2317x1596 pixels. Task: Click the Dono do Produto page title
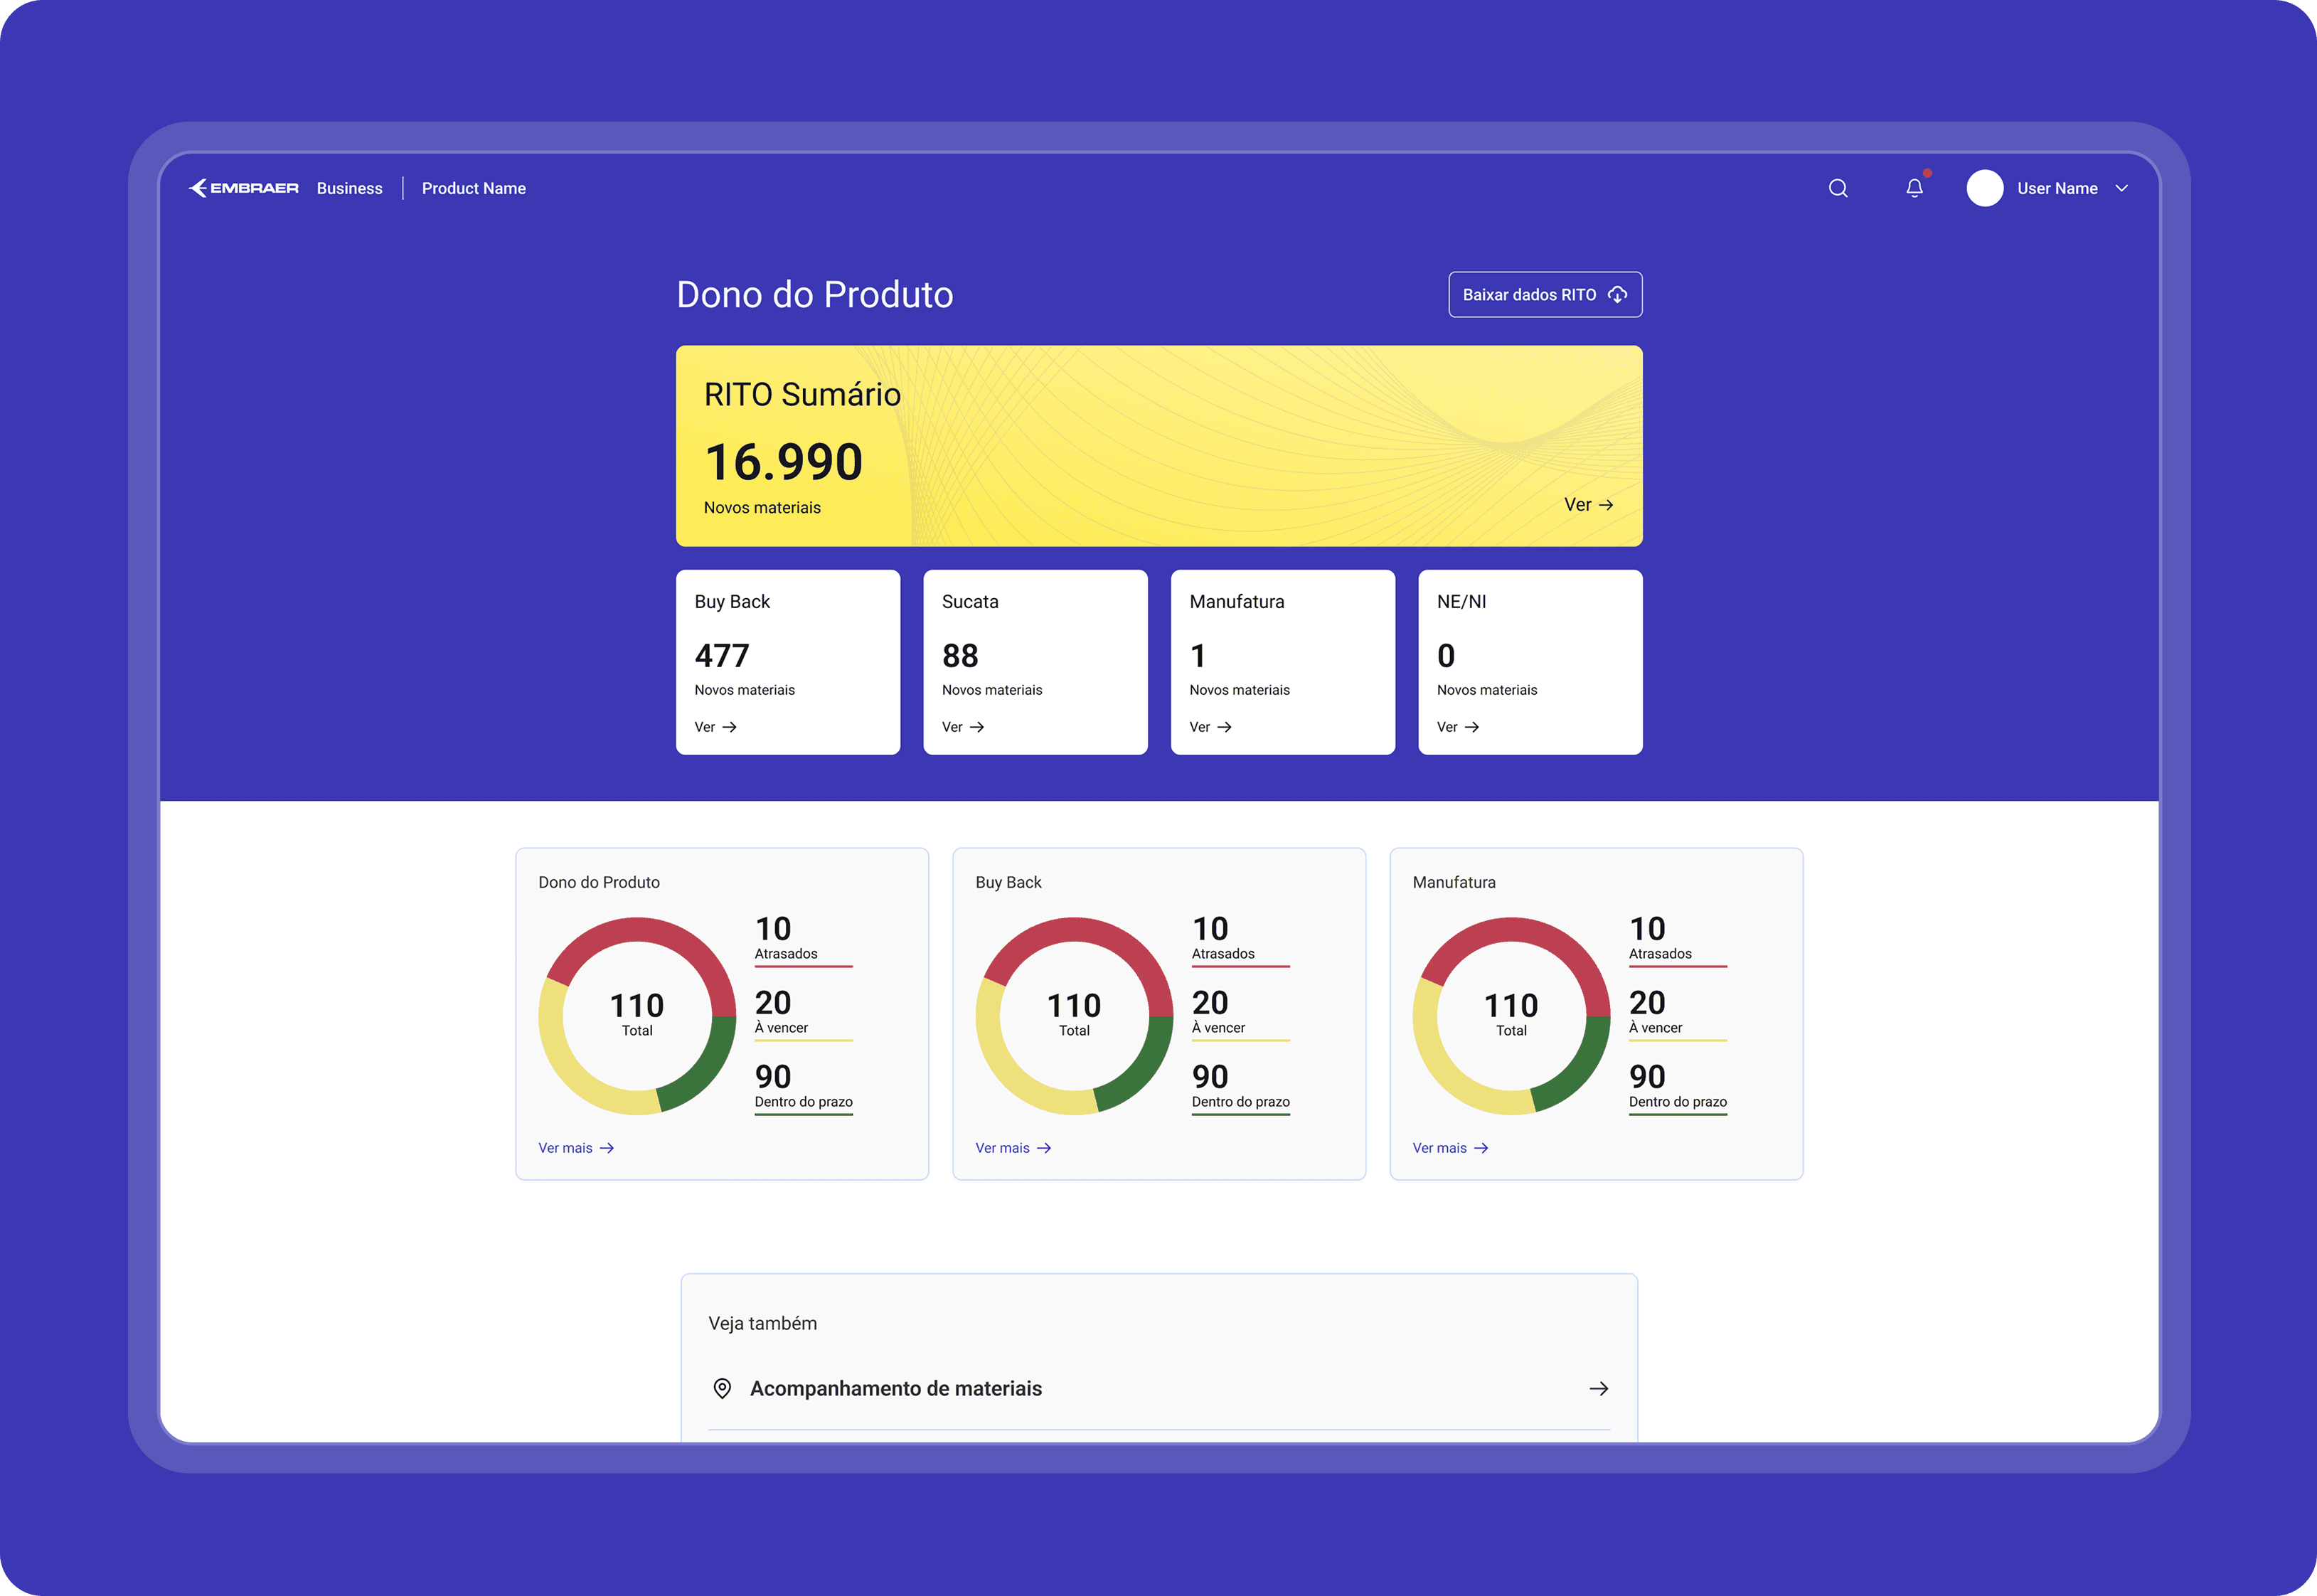(814, 294)
